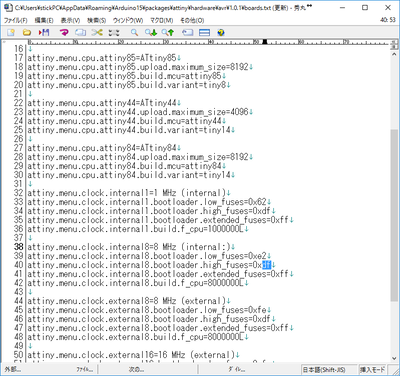Viewport: 400px width, 376px height.
Task: Click line 19 'build.mcu=attiny85'
Action: coord(126,76)
